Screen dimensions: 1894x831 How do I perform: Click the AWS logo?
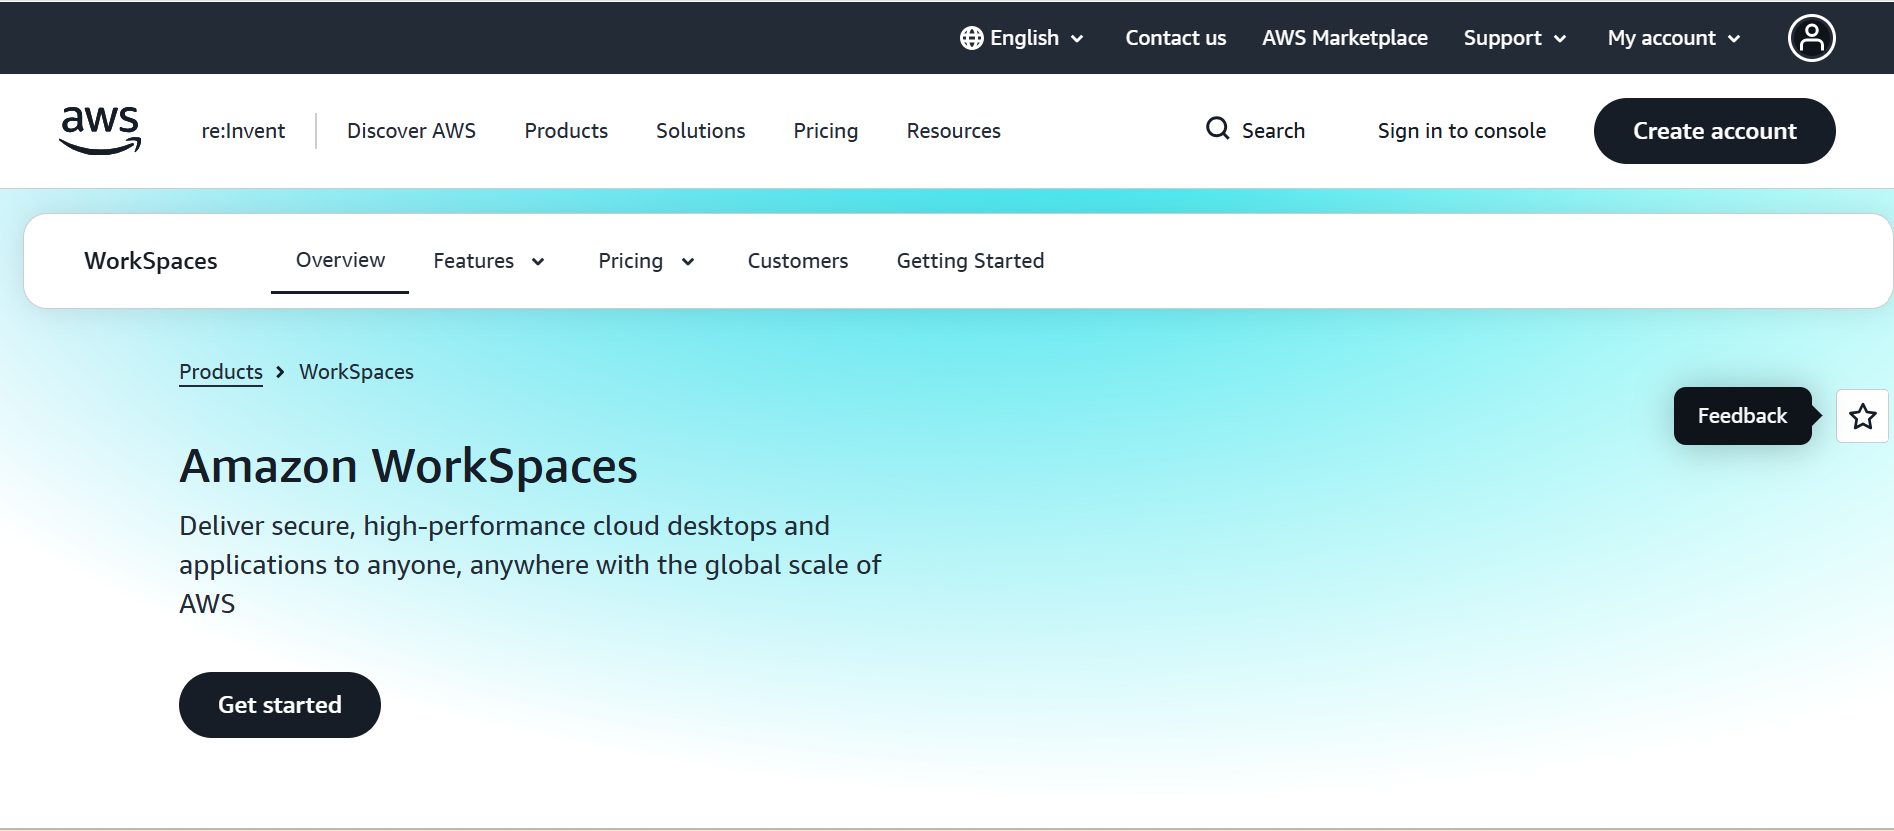pos(100,130)
